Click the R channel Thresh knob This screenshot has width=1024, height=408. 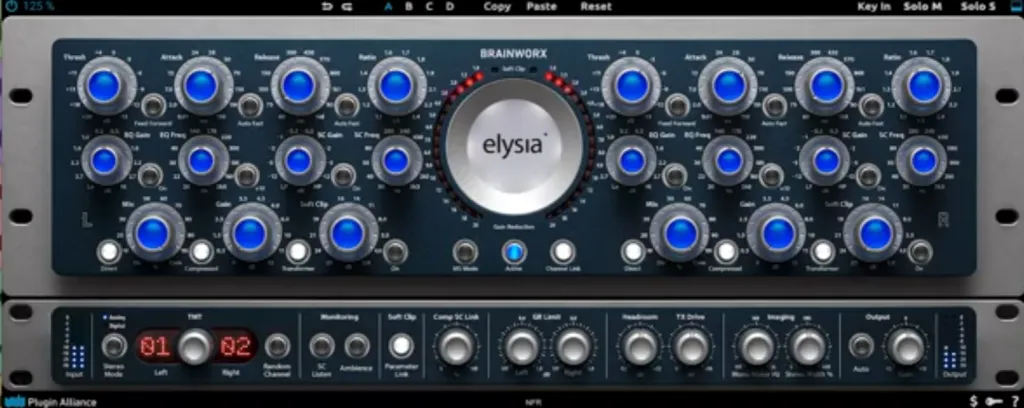click(x=632, y=86)
